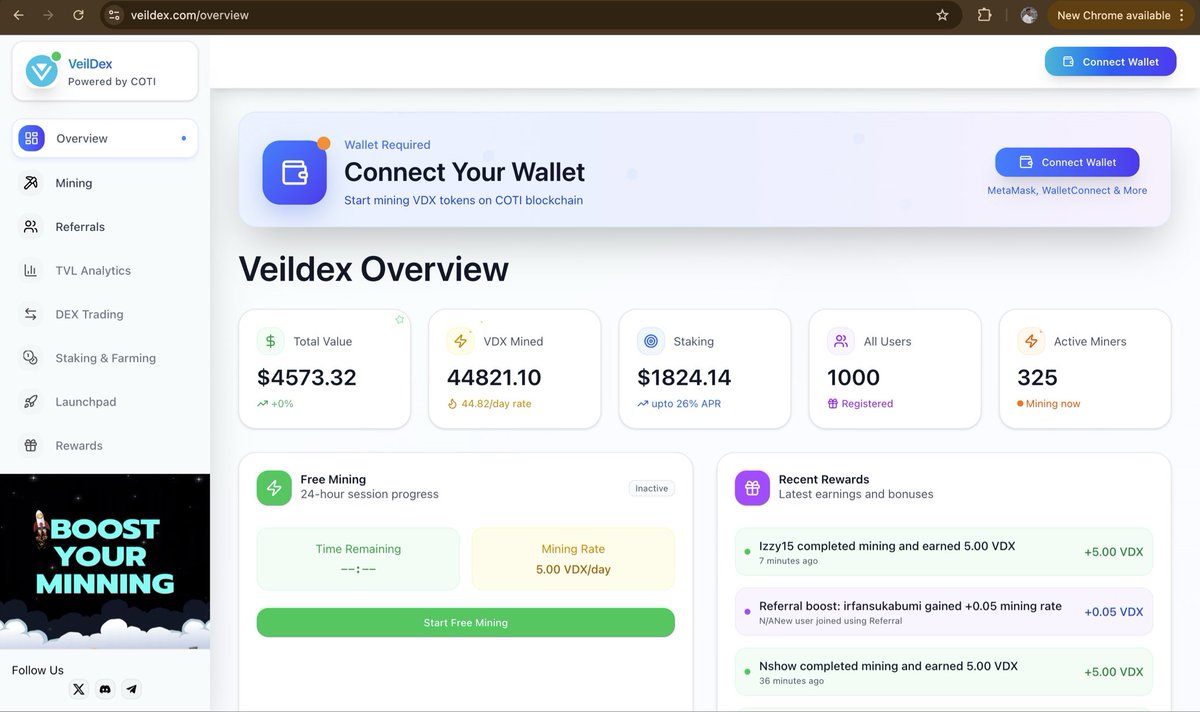
Task: Click the $1824.14 staking figure
Action: (x=684, y=378)
